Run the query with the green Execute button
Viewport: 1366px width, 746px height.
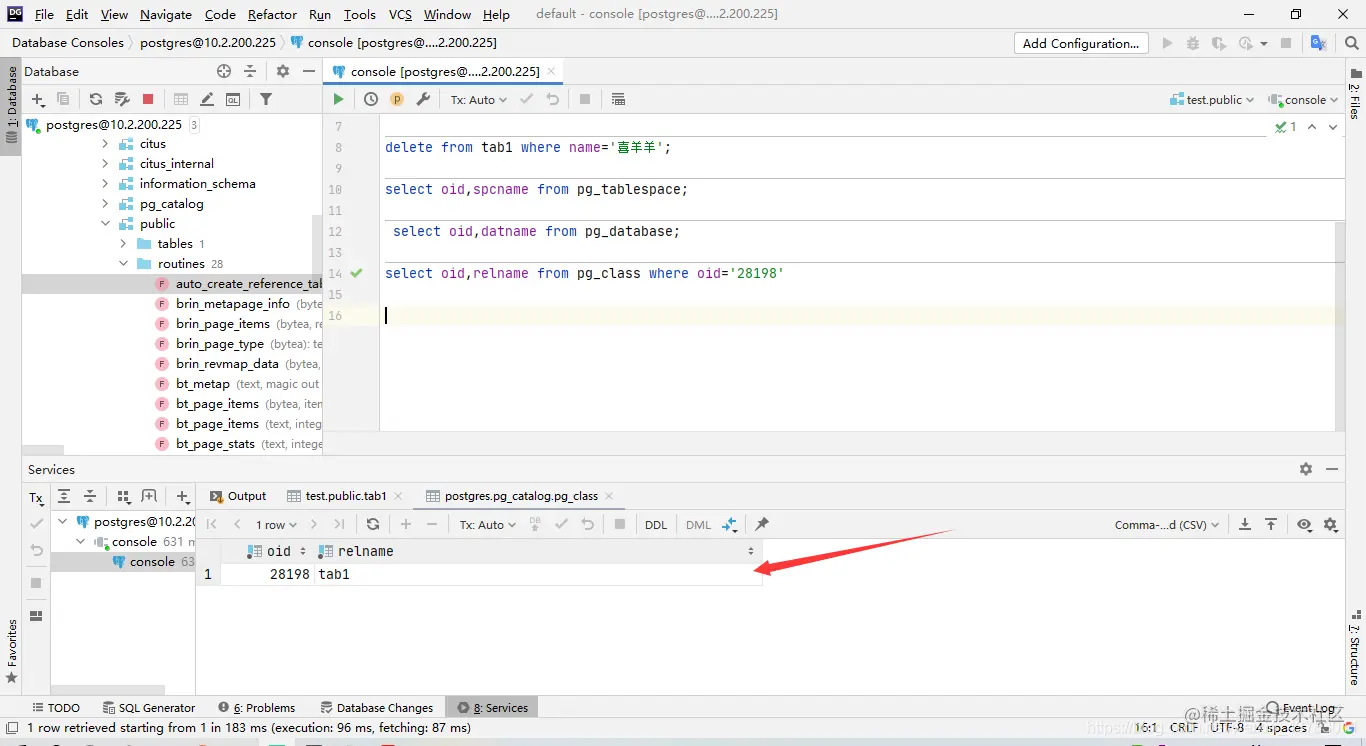338,99
